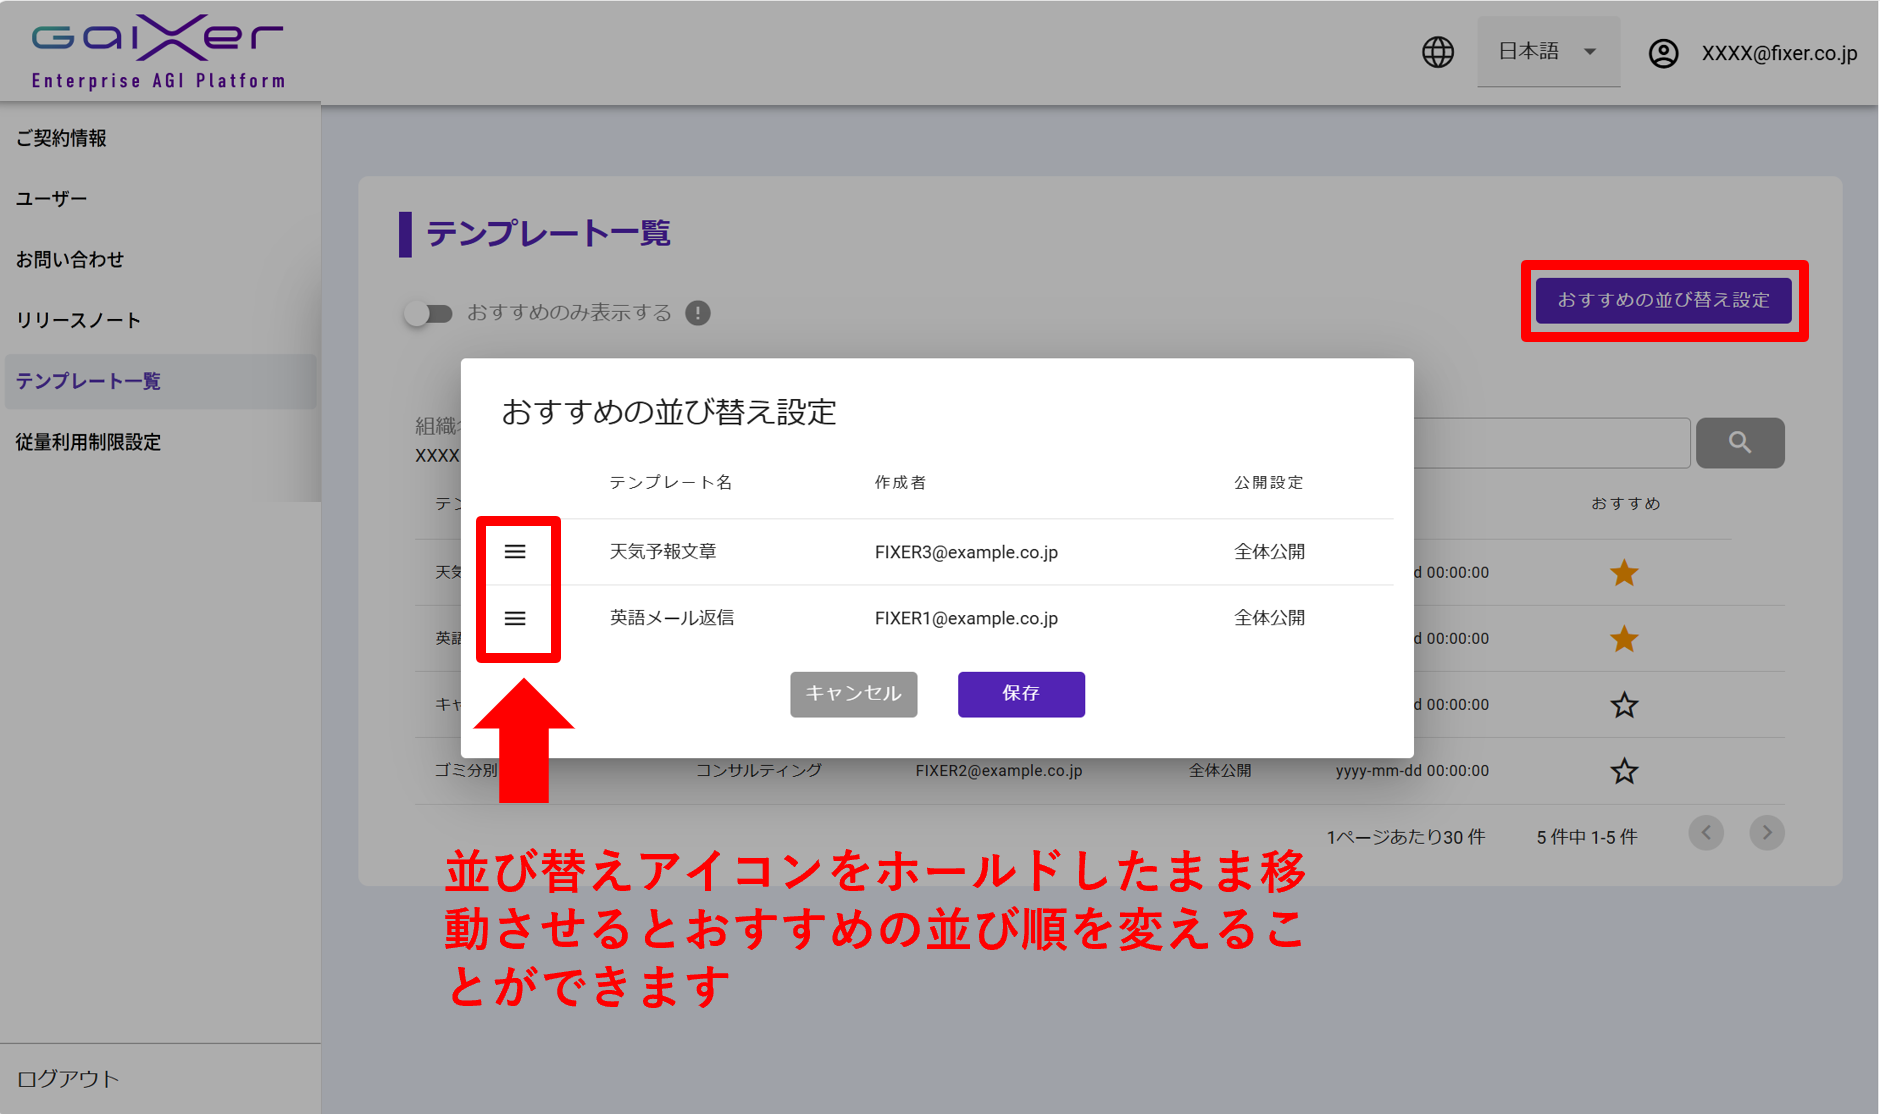Viewport: 1880px width, 1114px height.
Task: Click the user account avatar icon
Action: tap(1663, 53)
